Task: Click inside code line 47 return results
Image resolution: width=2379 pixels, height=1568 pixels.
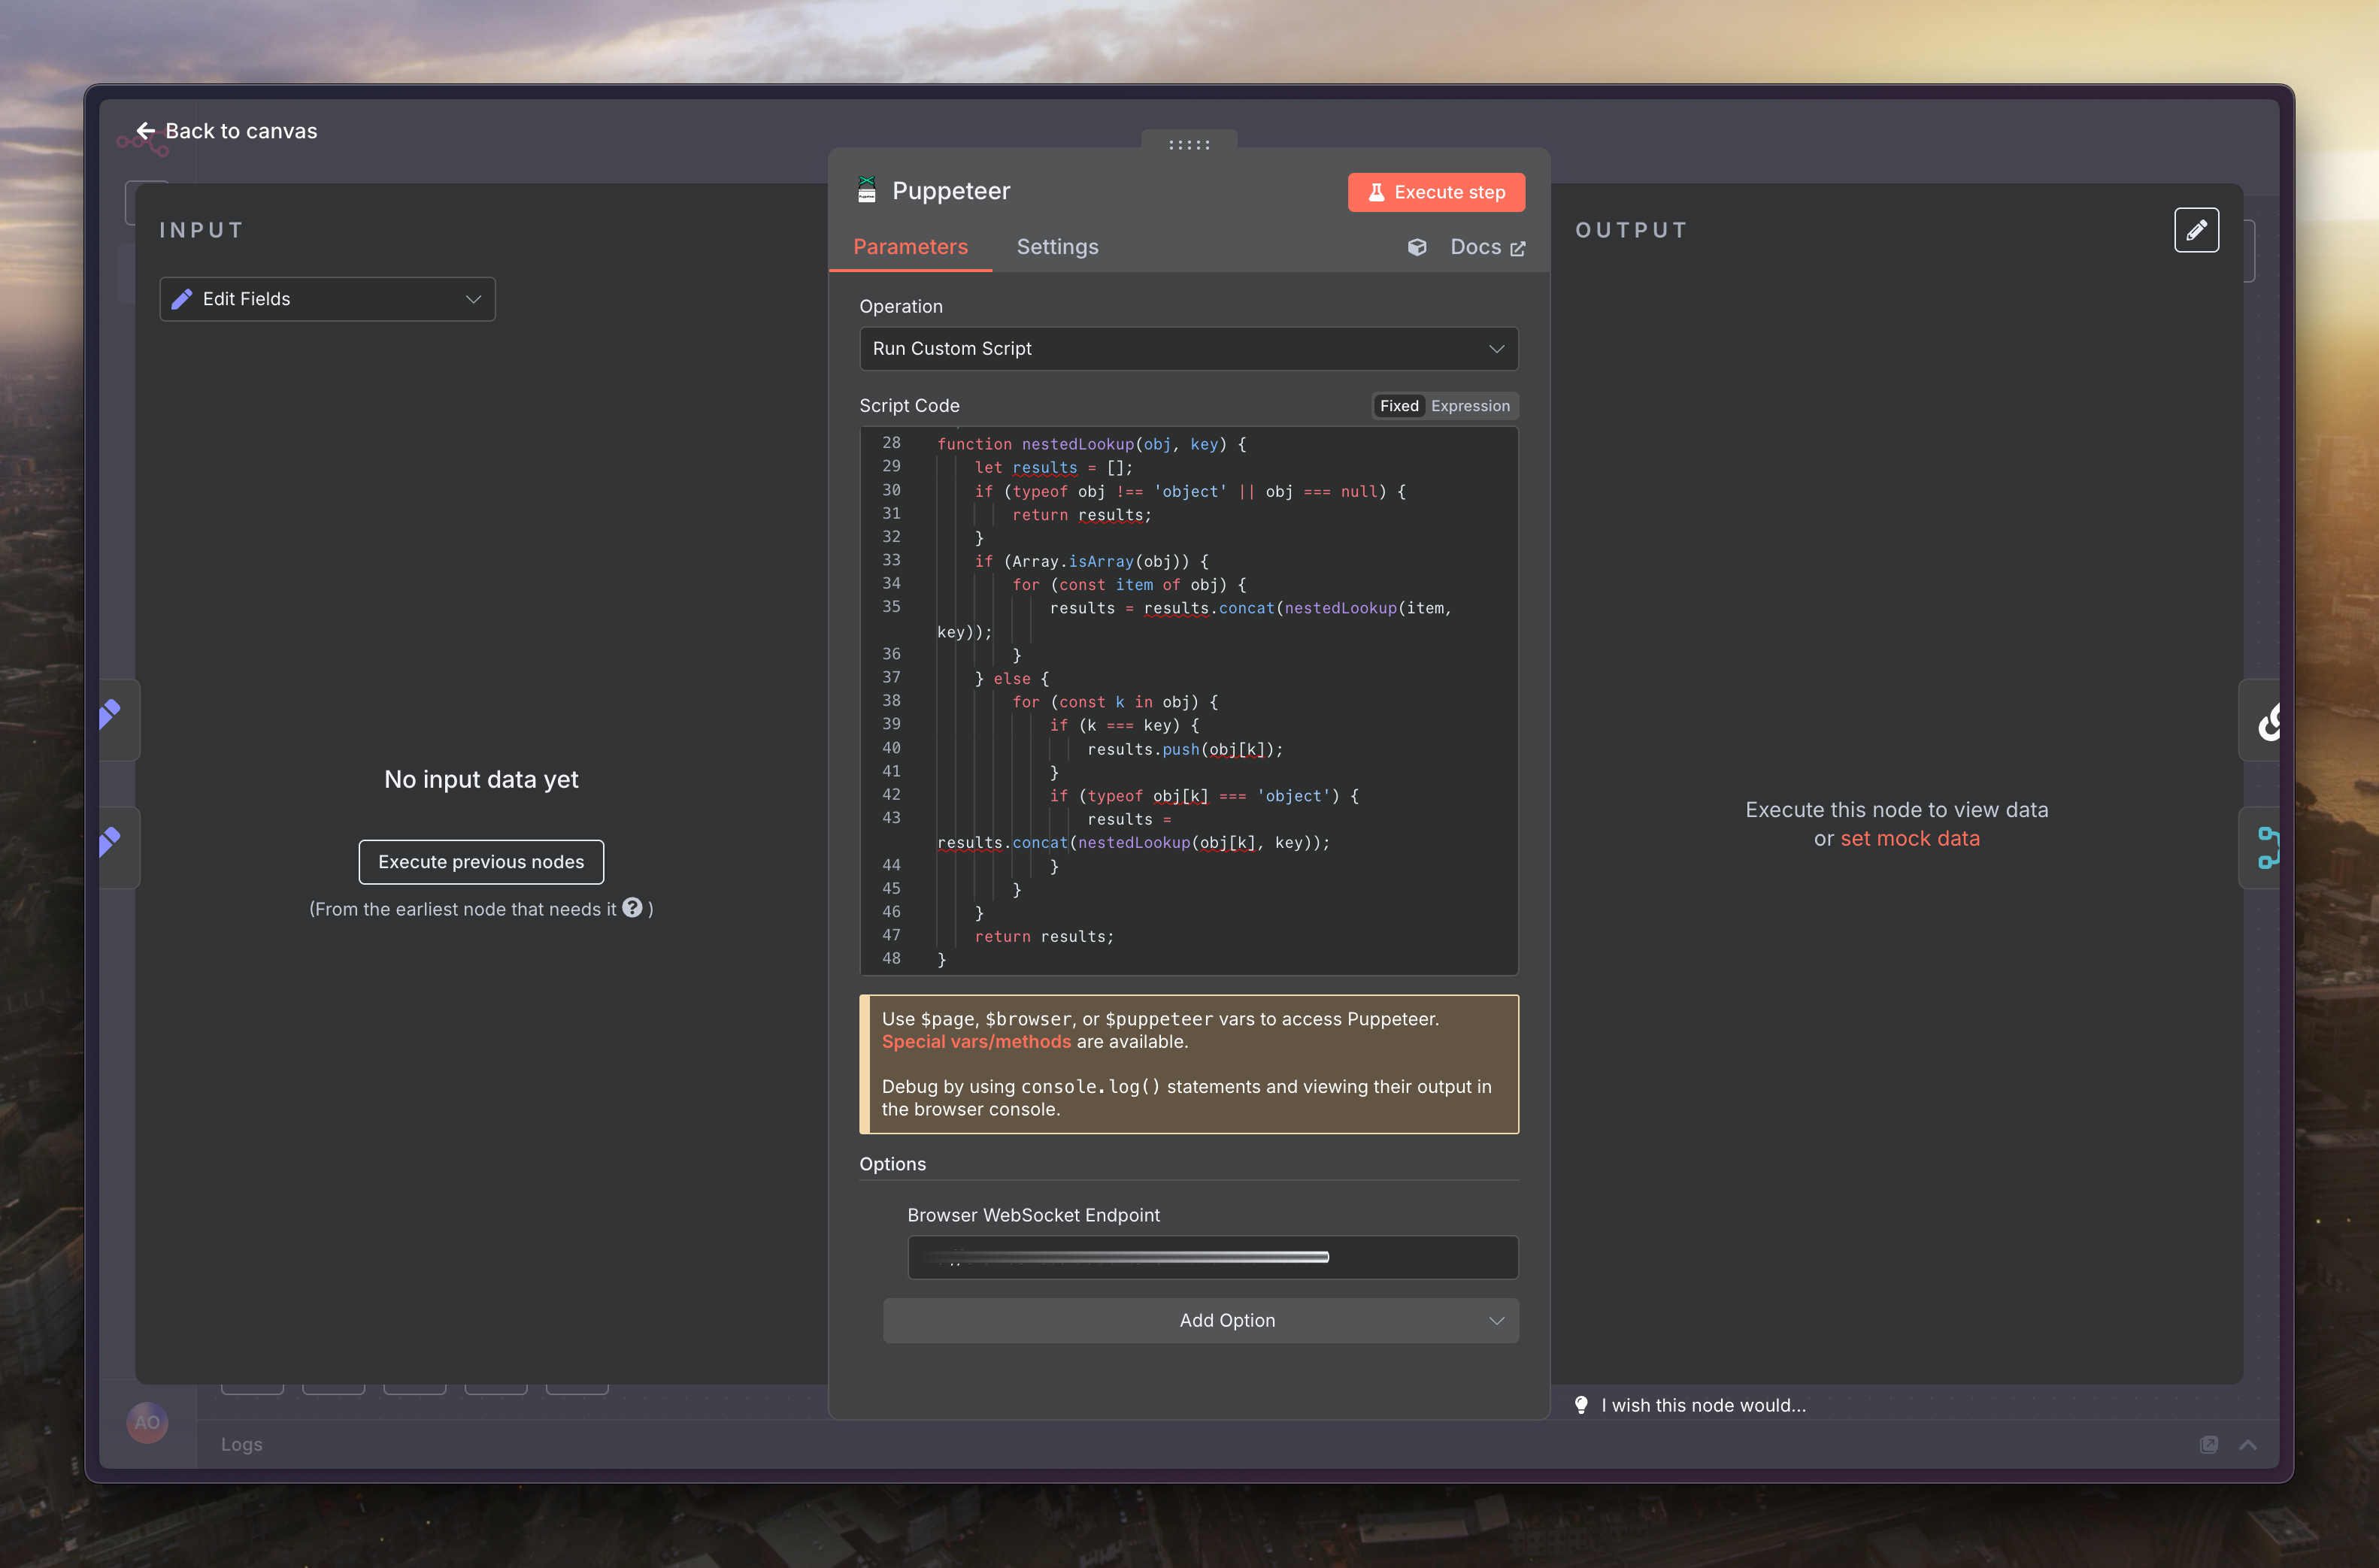Action: 1044,936
